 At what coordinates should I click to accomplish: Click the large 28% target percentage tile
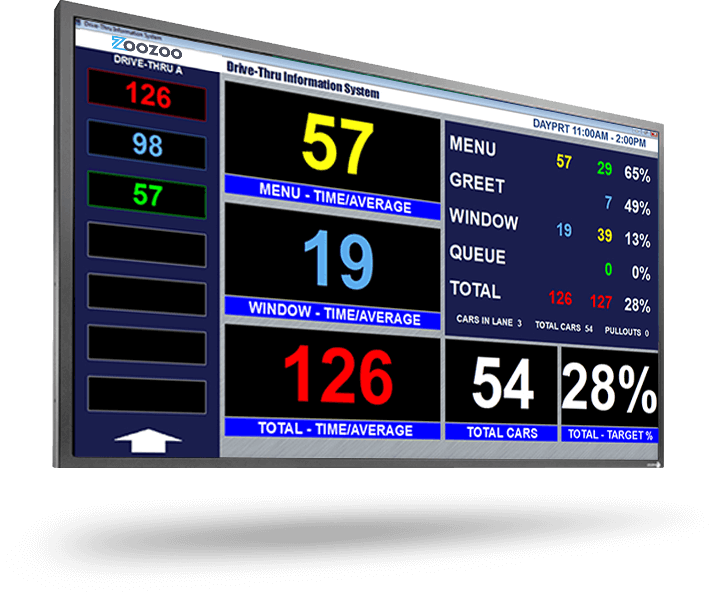pos(609,386)
